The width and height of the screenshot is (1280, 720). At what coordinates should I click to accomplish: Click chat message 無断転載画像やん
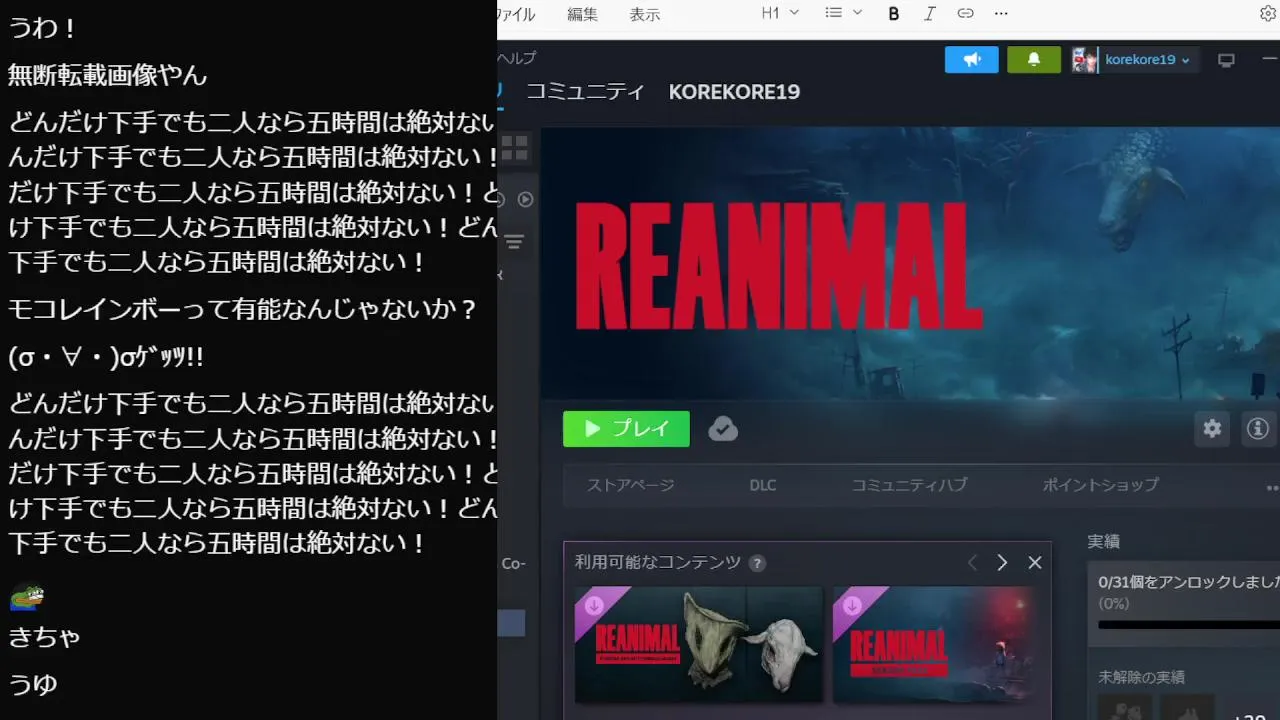108,74
